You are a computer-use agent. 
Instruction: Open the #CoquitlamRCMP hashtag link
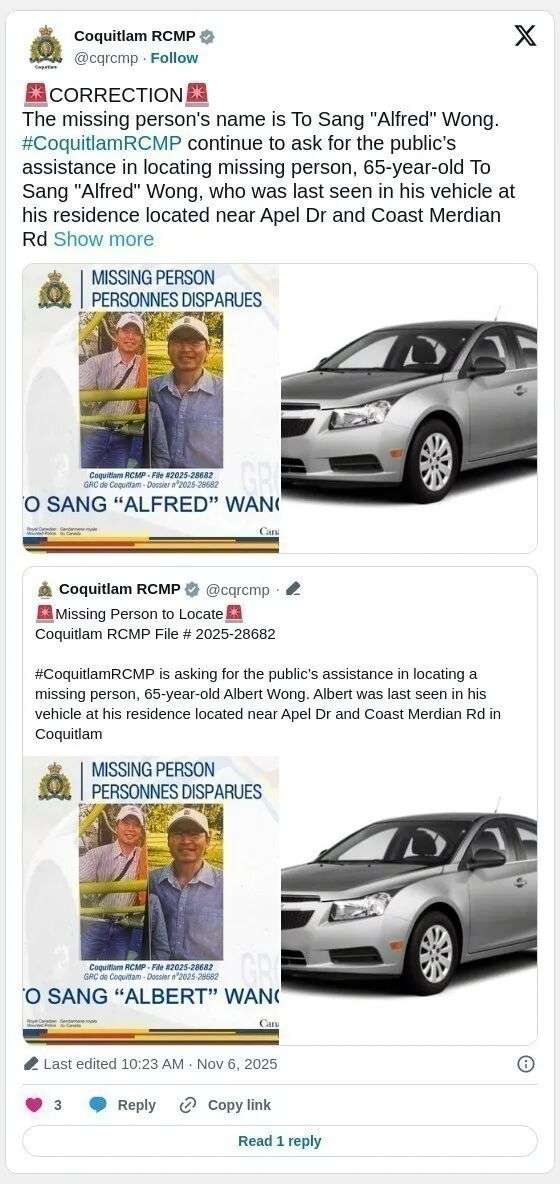102,143
